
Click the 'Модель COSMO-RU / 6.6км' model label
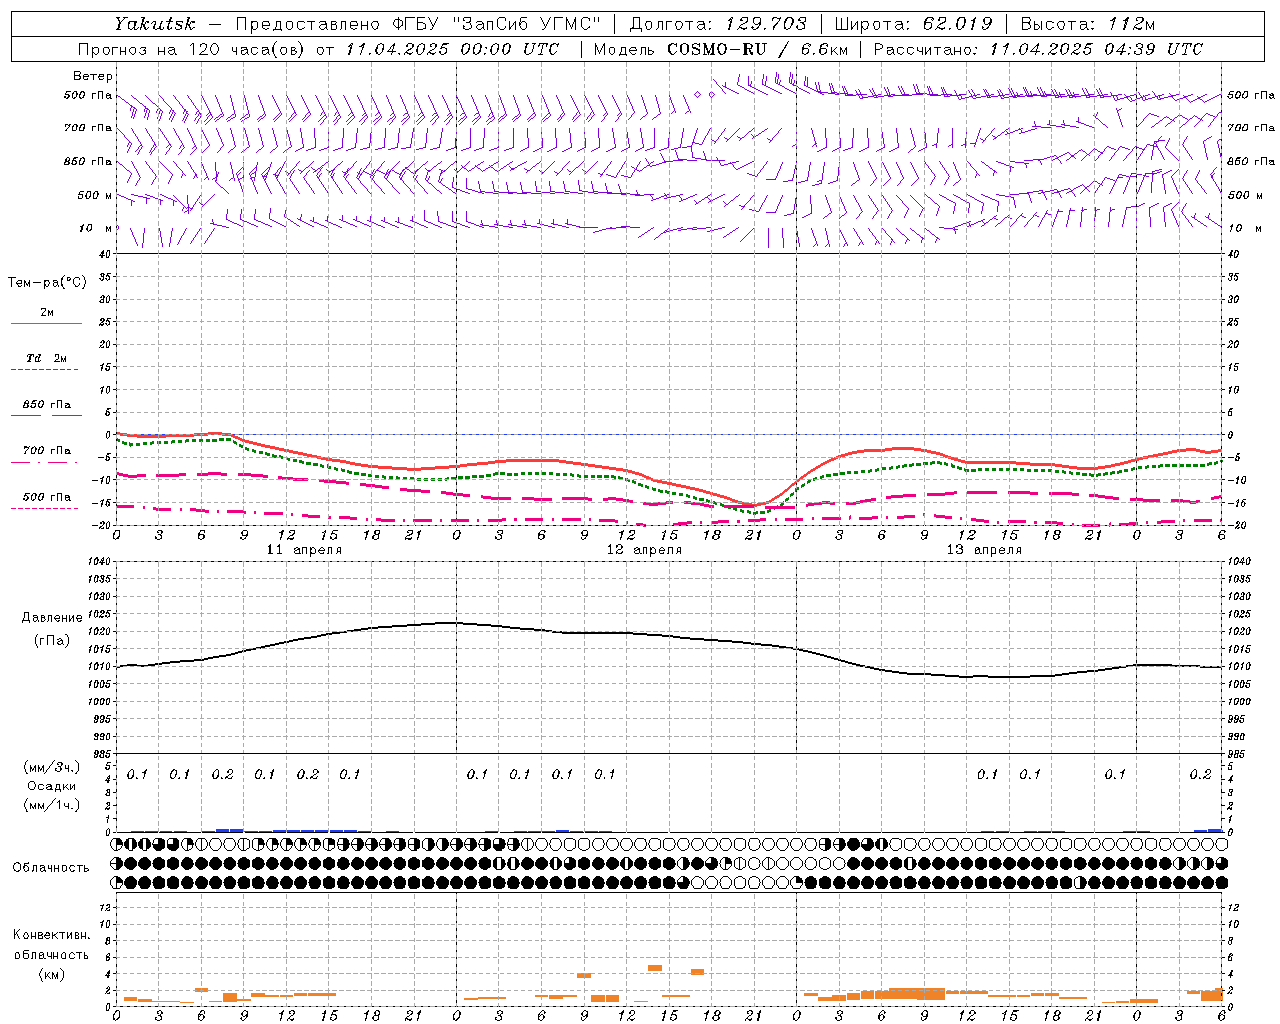pyautogui.click(x=720, y=49)
